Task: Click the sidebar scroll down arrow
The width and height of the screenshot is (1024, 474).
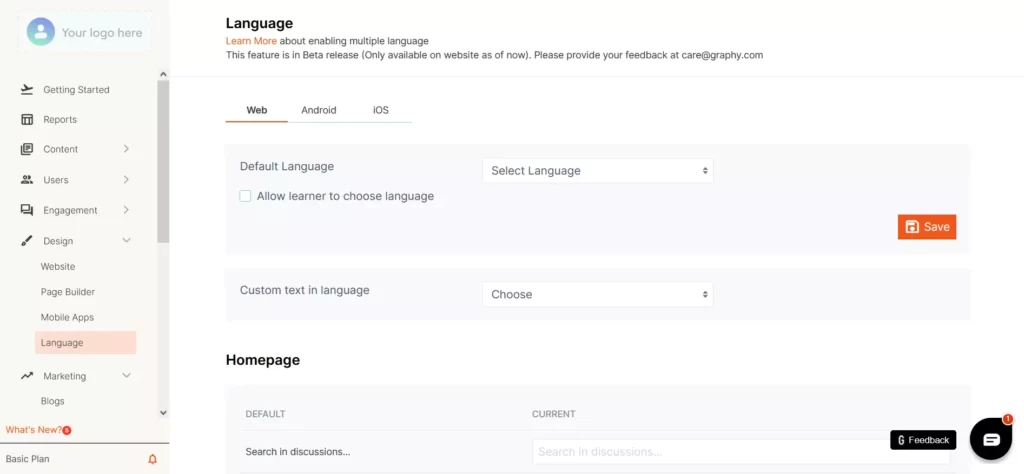Action: pyautogui.click(x=163, y=413)
